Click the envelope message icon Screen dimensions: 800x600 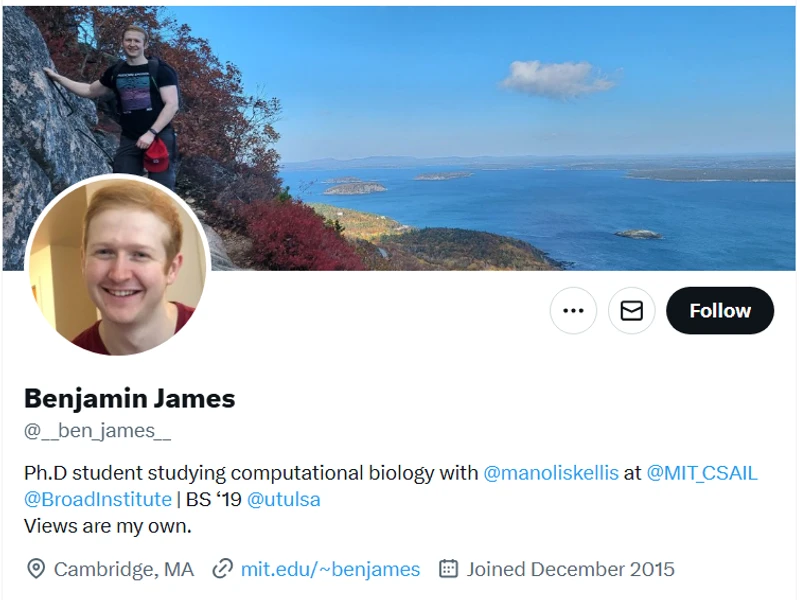click(x=631, y=311)
